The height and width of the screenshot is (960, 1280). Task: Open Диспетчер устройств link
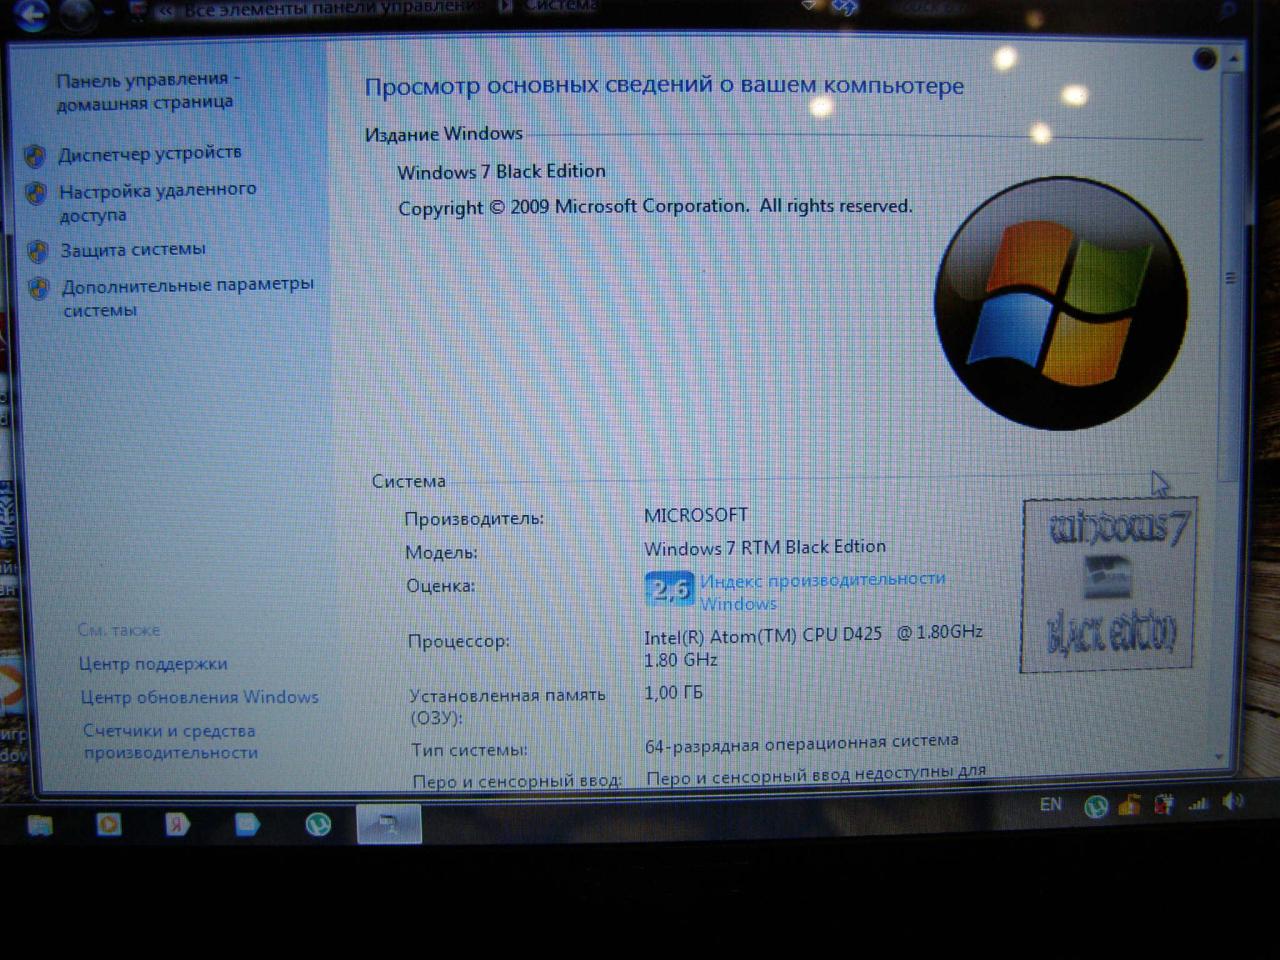(x=150, y=153)
